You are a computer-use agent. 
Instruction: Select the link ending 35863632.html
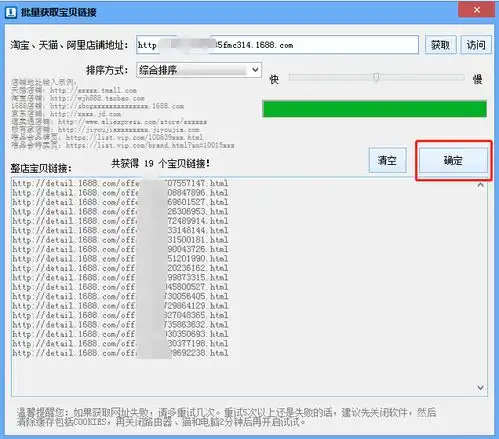[x=120, y=324]
